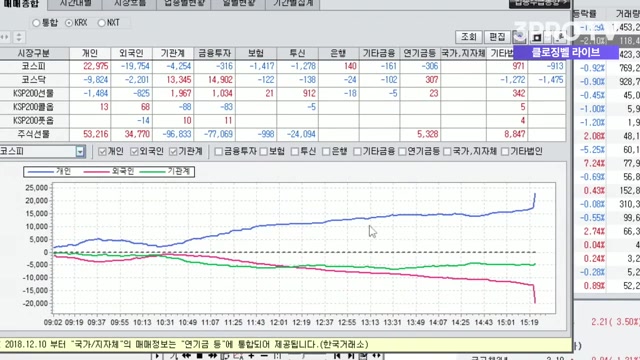Enable the 보험 checkbox
The width and height of the screenshot is (640, 360).
coord(263,151)
